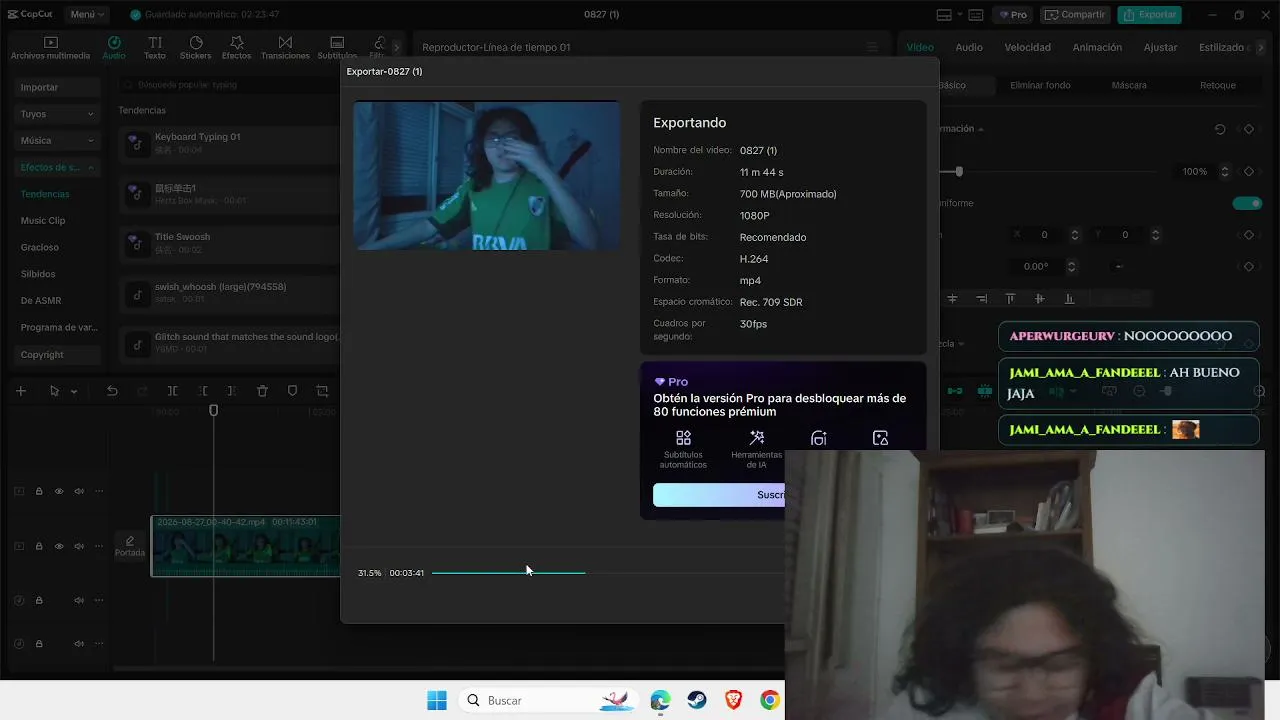
Task: Click the Pro badge button in title bar
Action: coord(1012,15)
